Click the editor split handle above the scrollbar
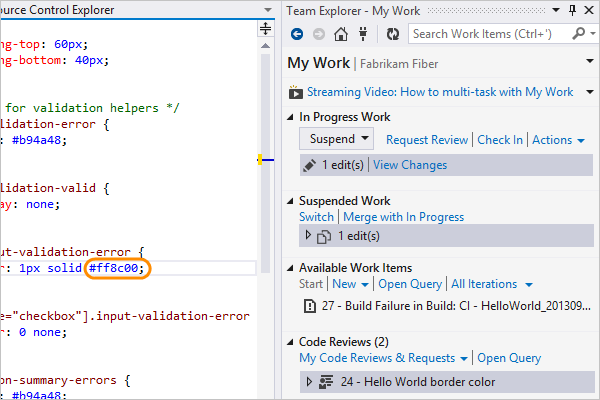This screenshot has height=400, width=600. coord(266,29)
